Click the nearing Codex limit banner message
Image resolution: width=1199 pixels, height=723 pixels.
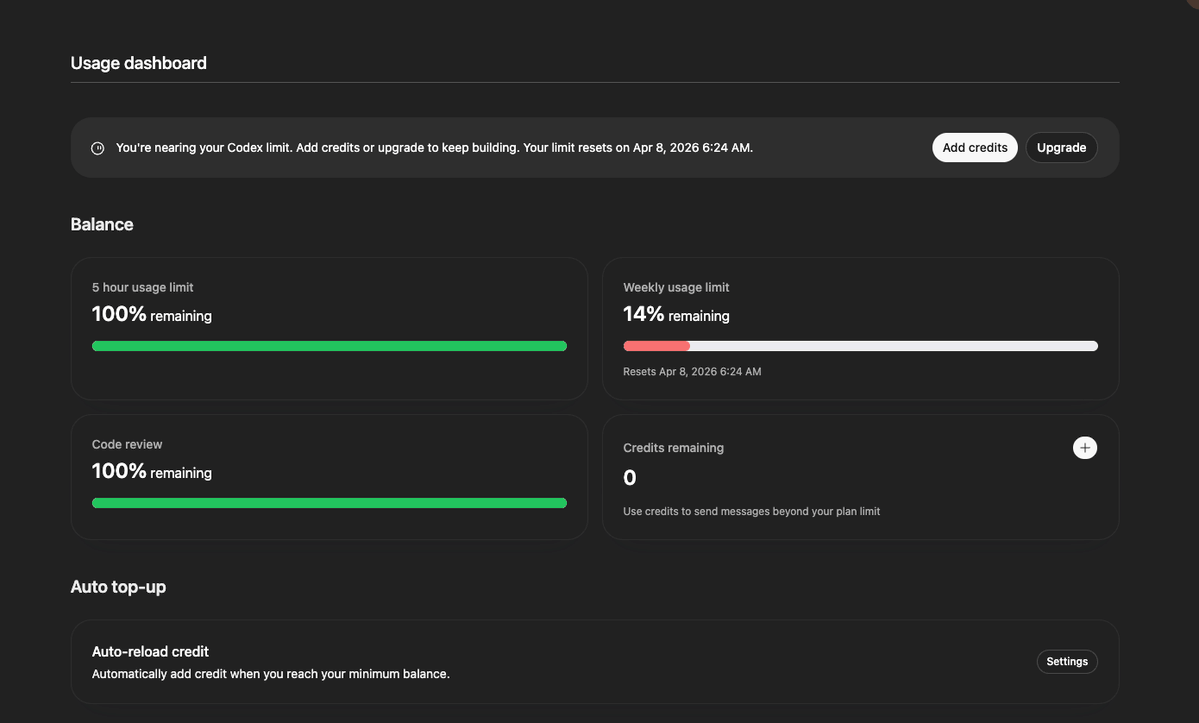(x=434, y=148)
